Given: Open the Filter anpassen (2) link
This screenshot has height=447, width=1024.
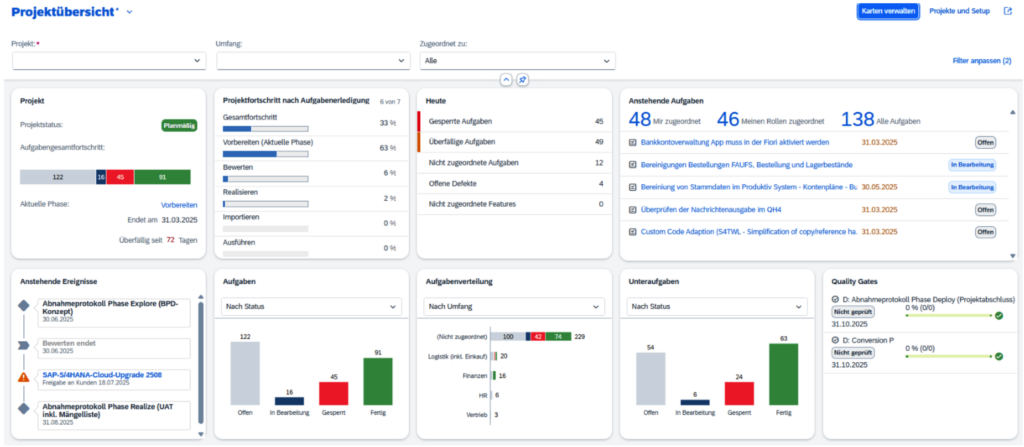Looking at the screenshot, I should 982,61.
